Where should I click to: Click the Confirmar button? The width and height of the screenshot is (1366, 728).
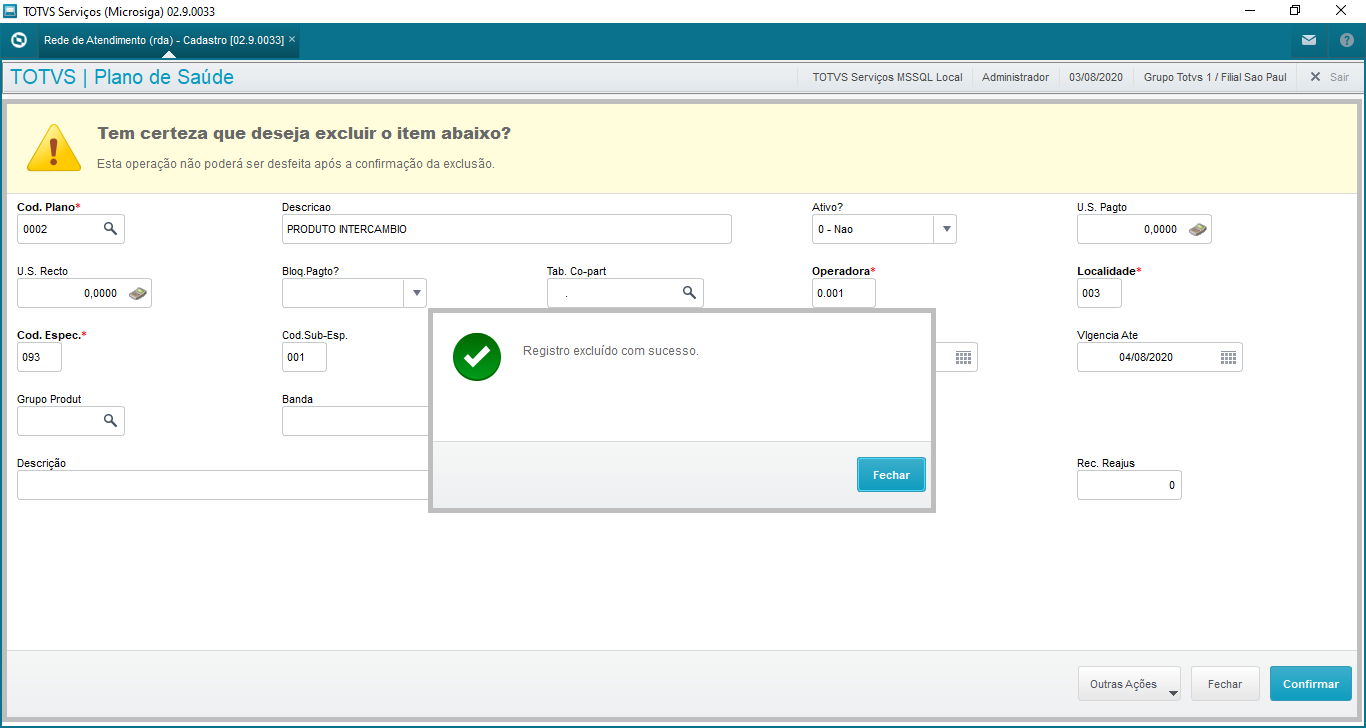[x=1311, y=684]
